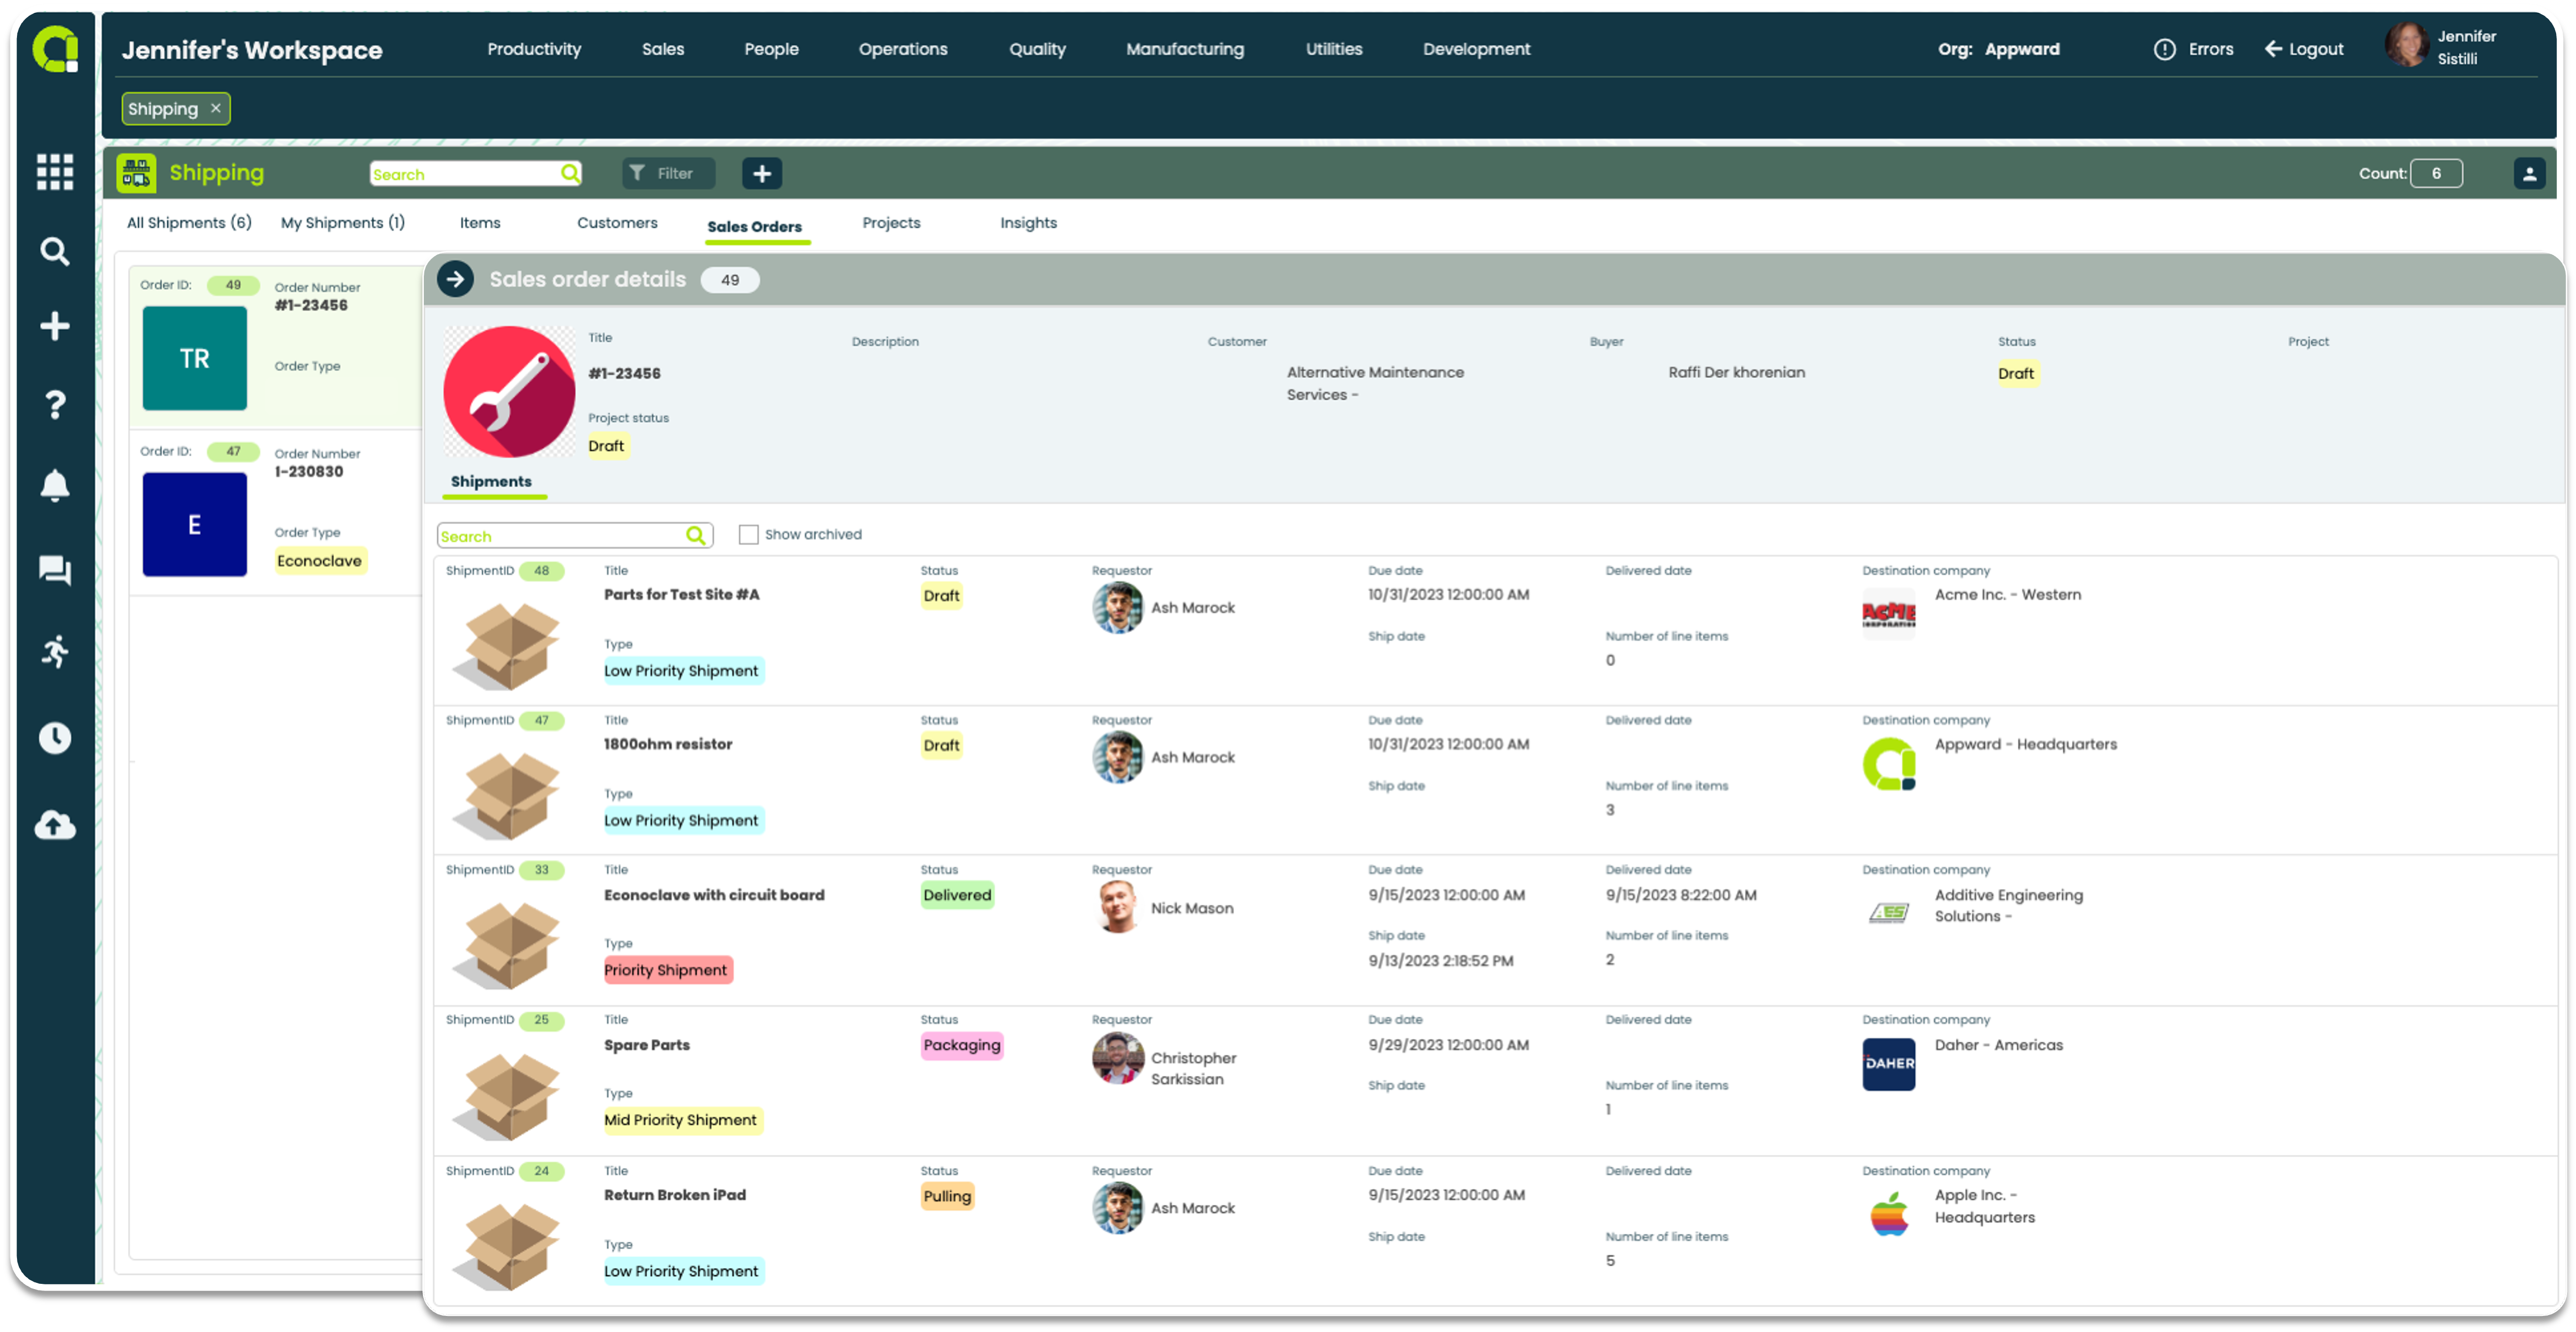Select order card #1-23456
2576x1332 pixels.
point(276,347)
